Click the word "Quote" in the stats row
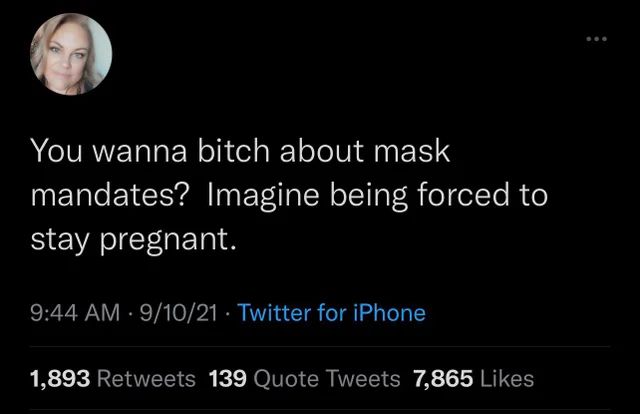 [288, 379]
